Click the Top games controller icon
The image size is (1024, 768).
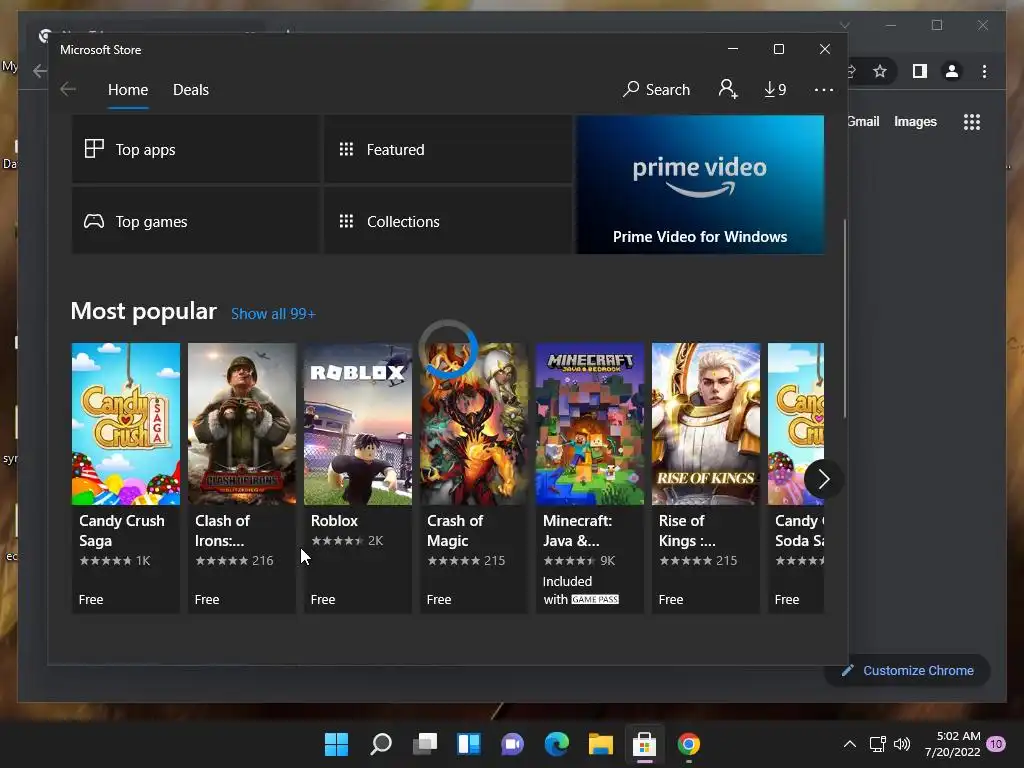click(94, 221)
